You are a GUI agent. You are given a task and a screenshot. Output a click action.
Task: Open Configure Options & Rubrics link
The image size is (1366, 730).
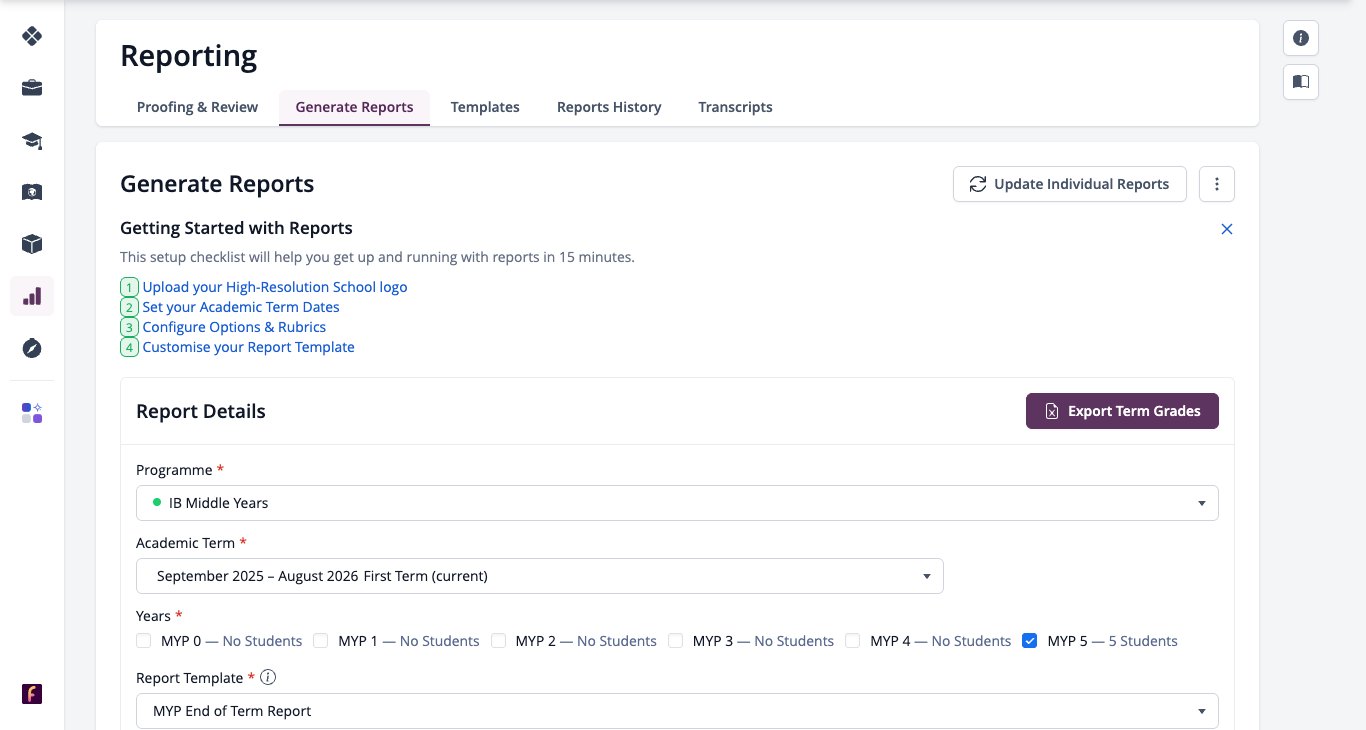pos(234,327)
